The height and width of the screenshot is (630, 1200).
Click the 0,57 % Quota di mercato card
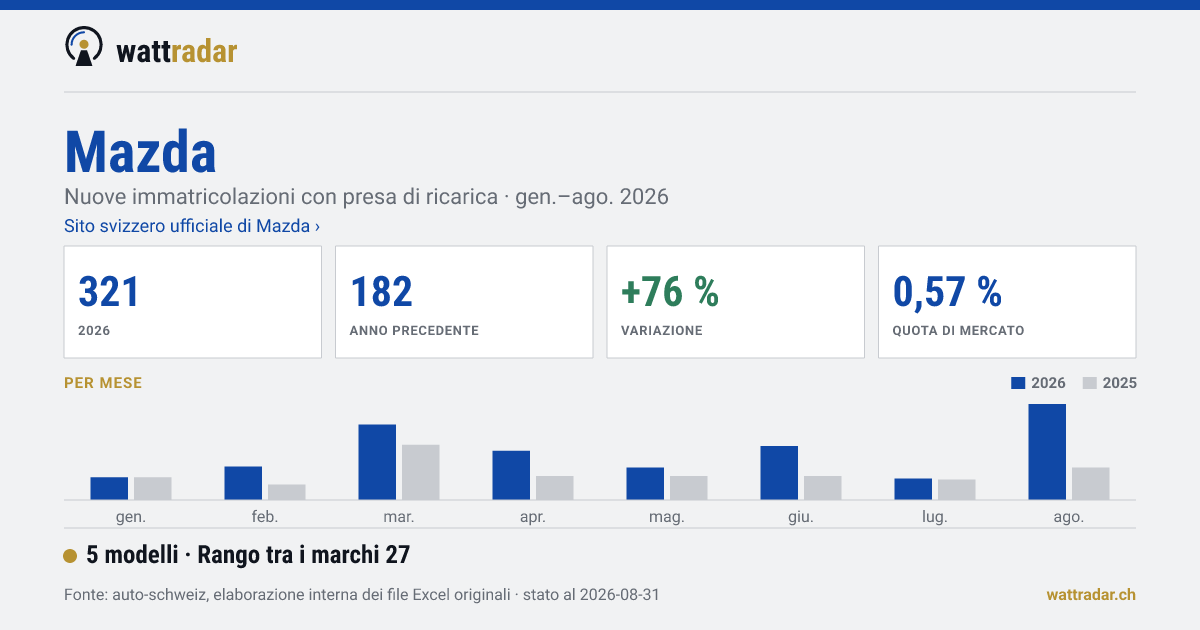pos(1007,302)
